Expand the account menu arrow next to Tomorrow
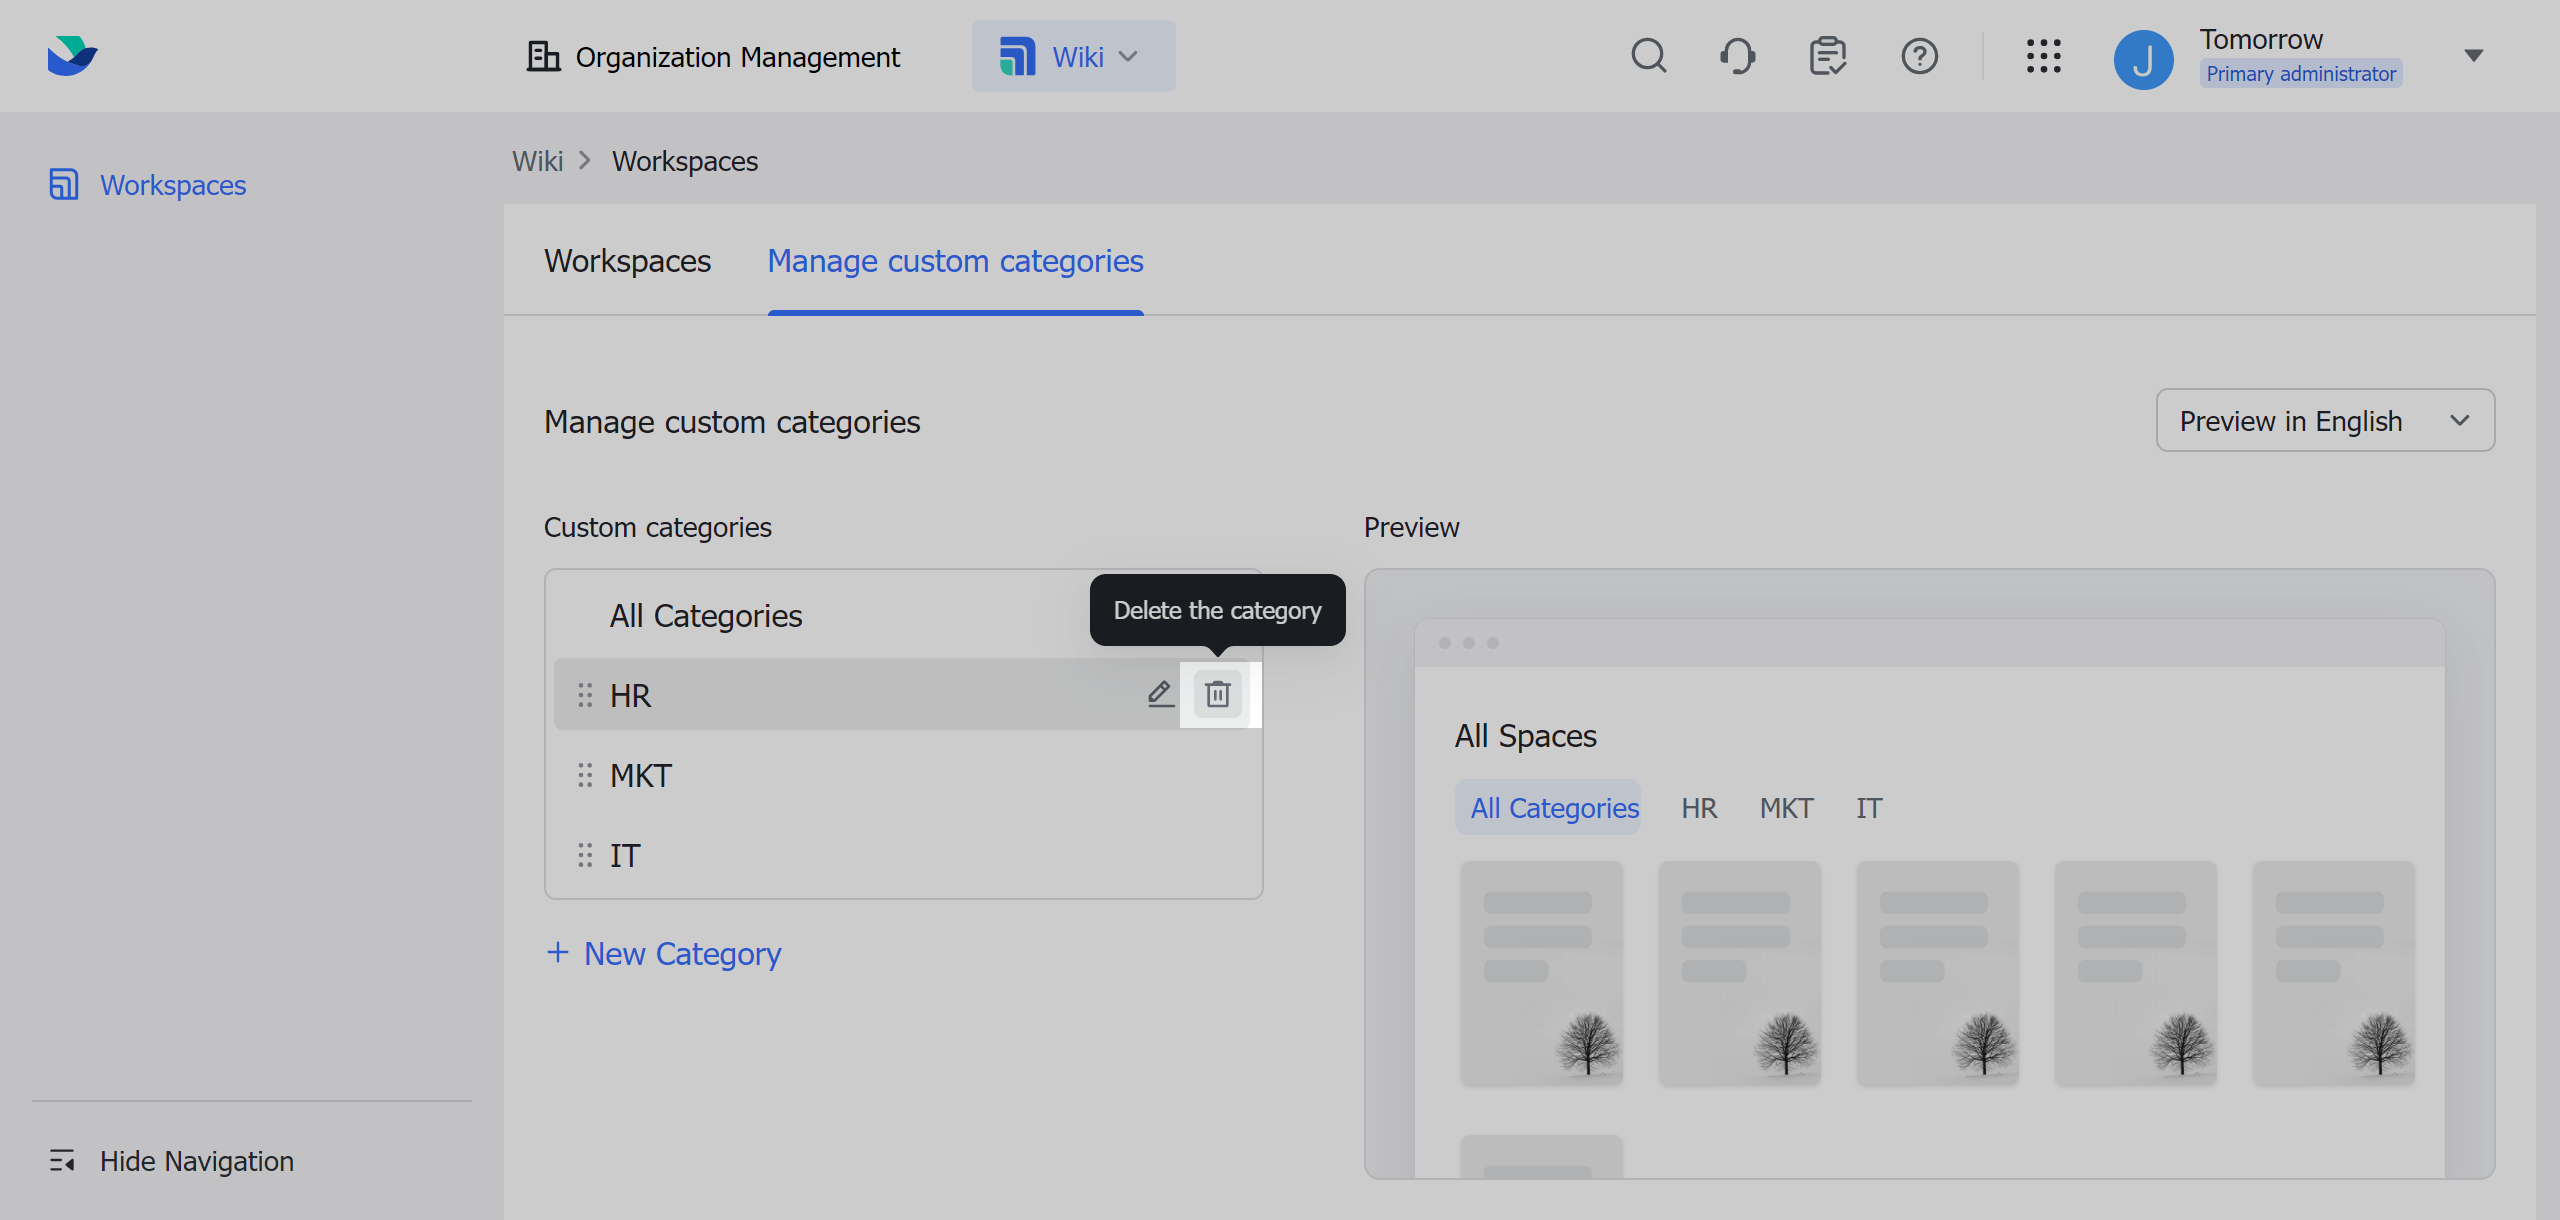The height and width of the screenshot is (1220, 2560). click(2473, 56)
